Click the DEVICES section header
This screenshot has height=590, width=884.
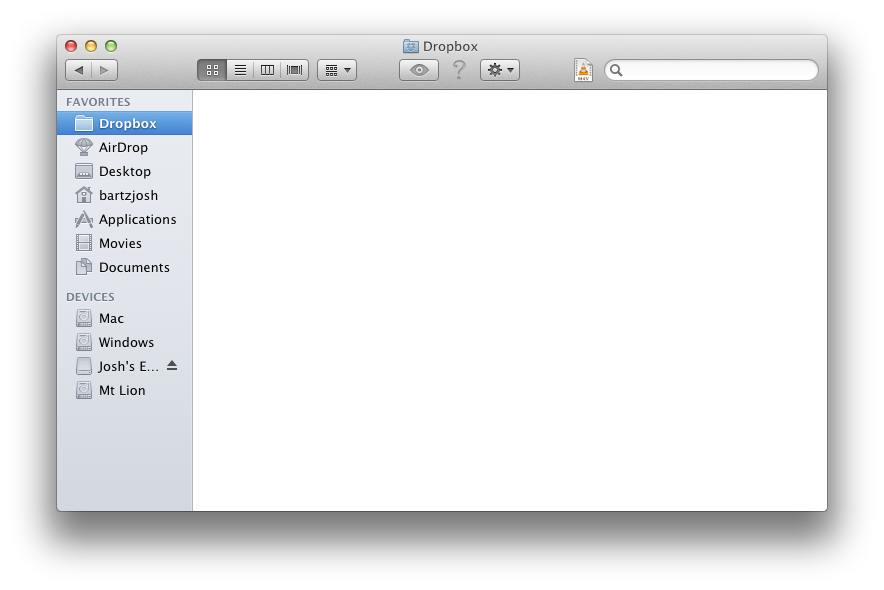point(90,297)
